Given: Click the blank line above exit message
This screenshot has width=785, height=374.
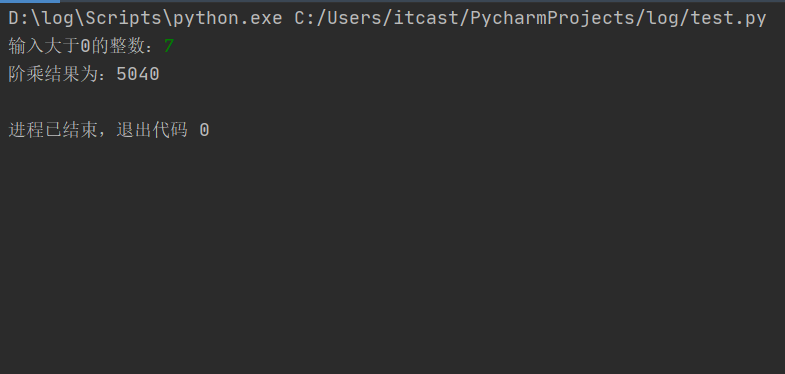Looking at the screenshot, I should (x=392, y=103).
